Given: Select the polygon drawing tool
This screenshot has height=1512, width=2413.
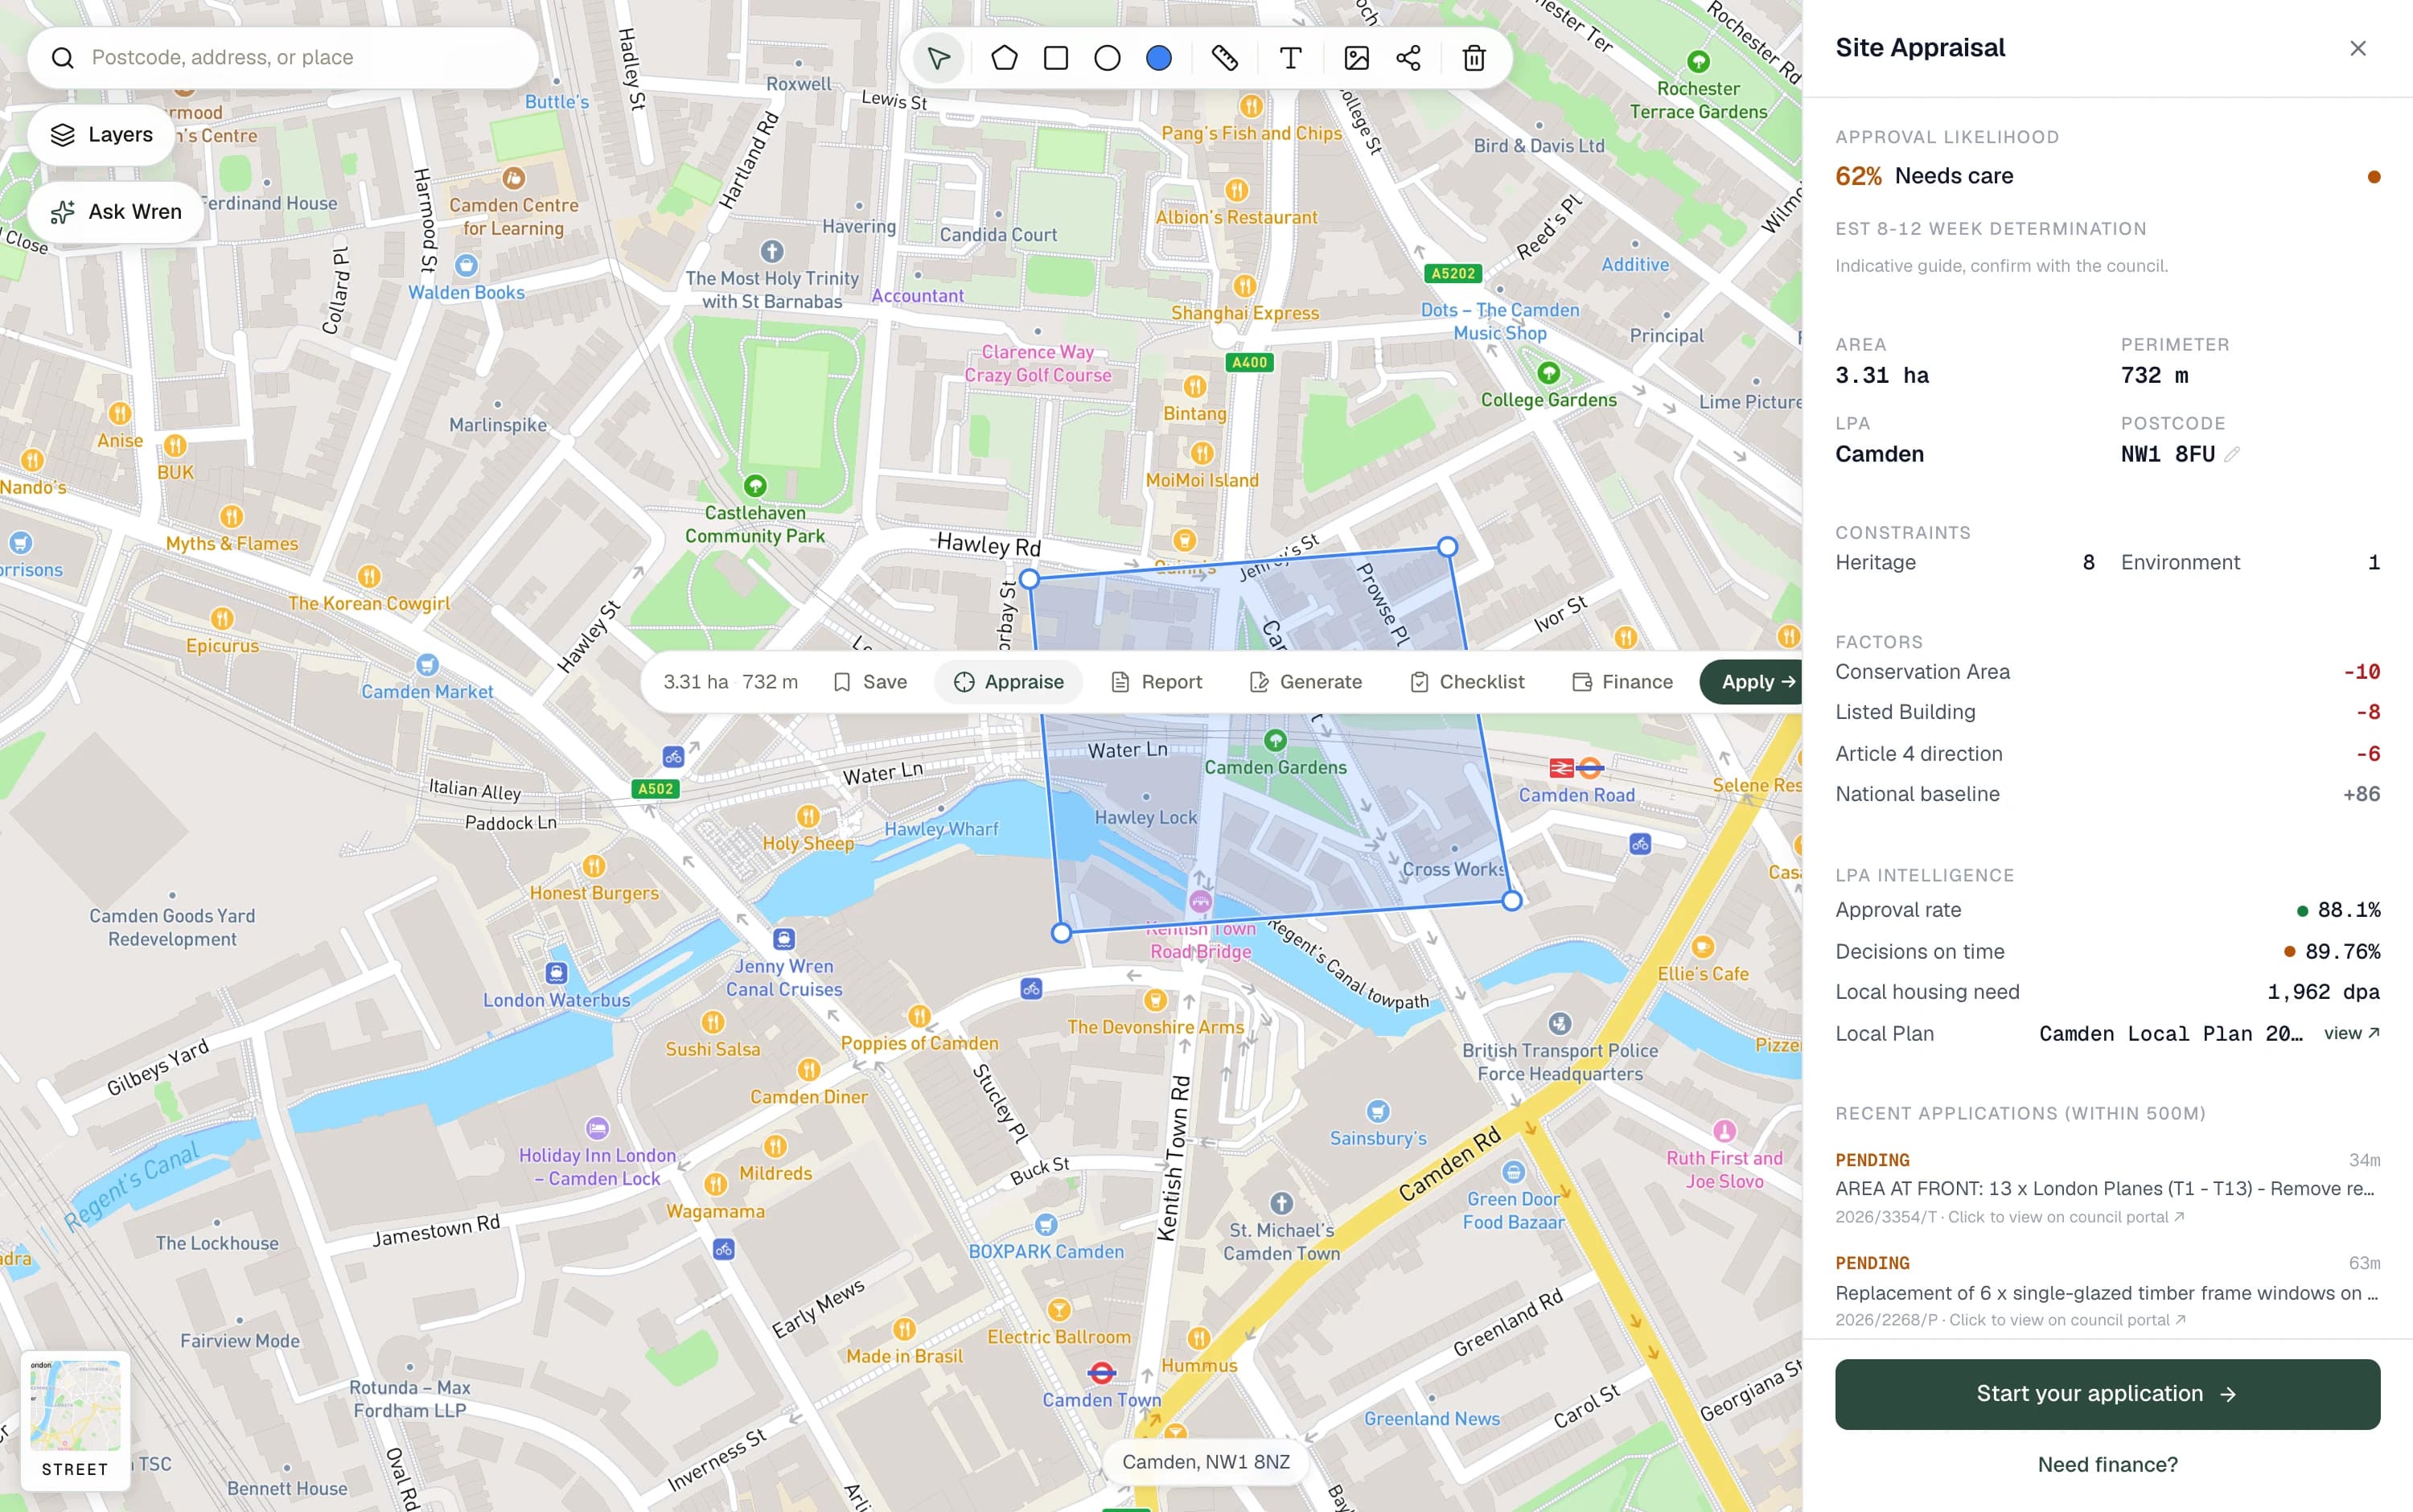Looking at the screenshot, I should 1004,58.
